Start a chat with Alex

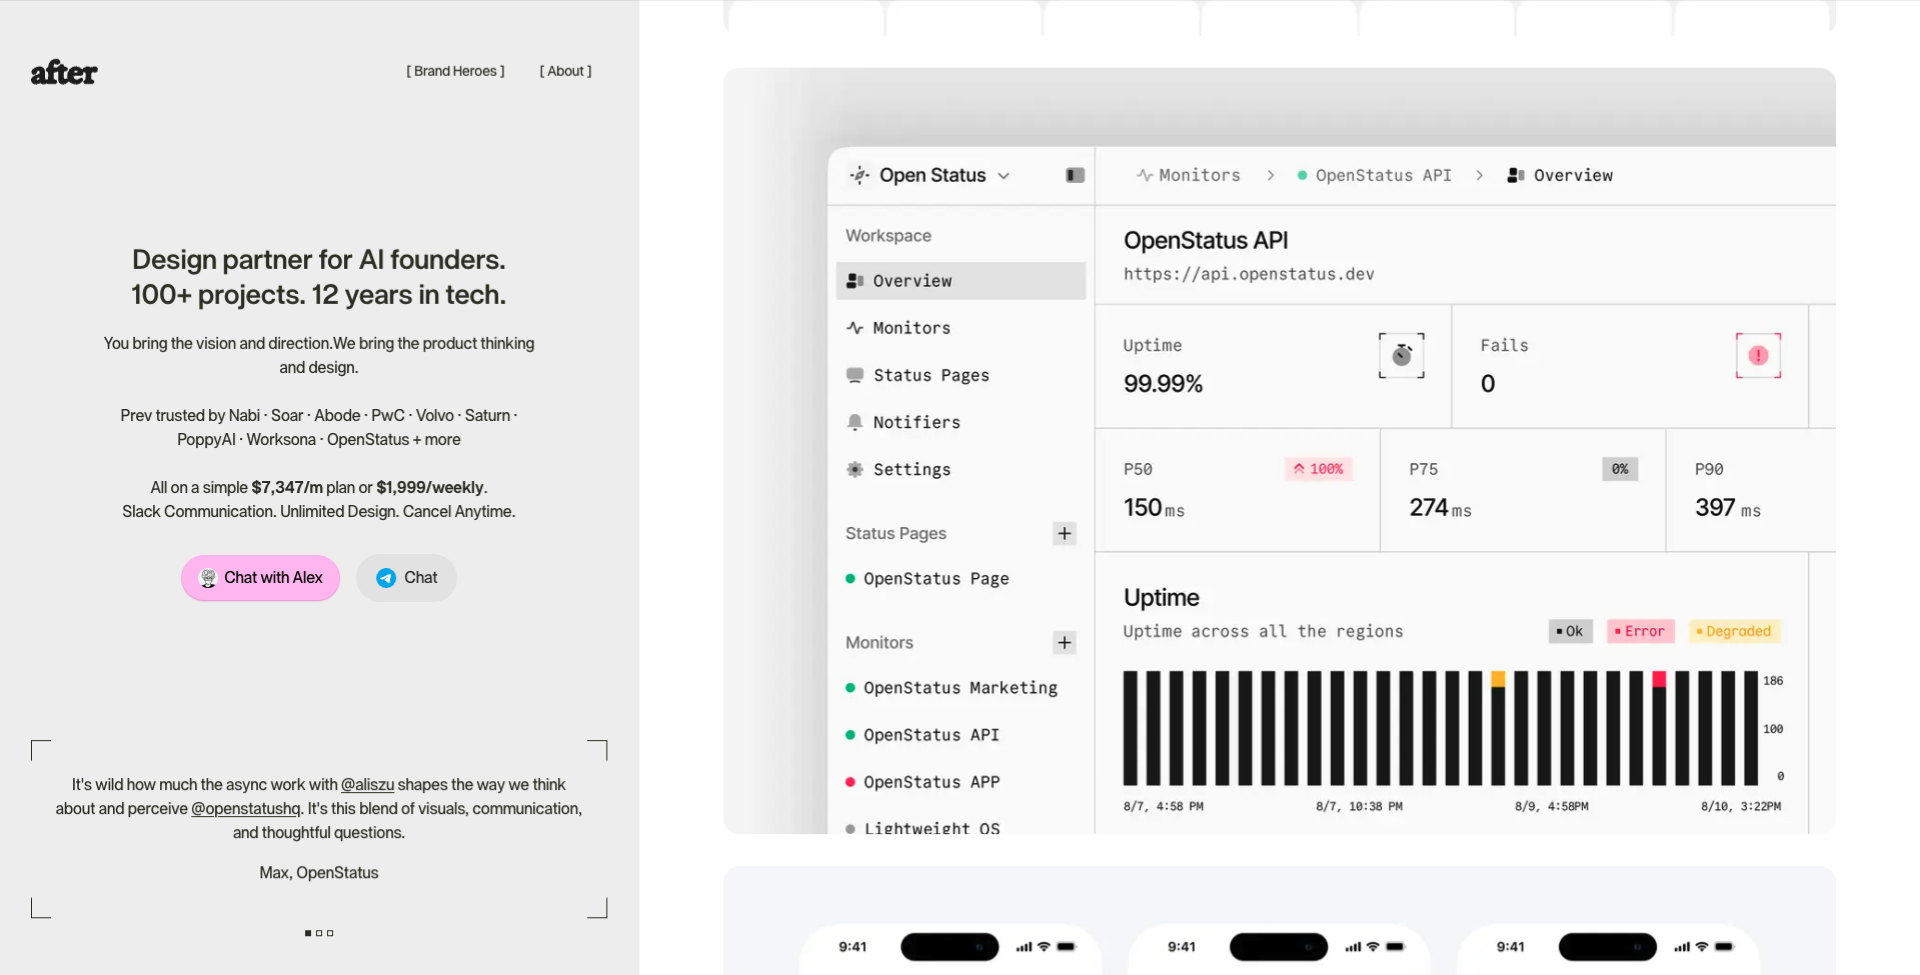coord(260,578)
